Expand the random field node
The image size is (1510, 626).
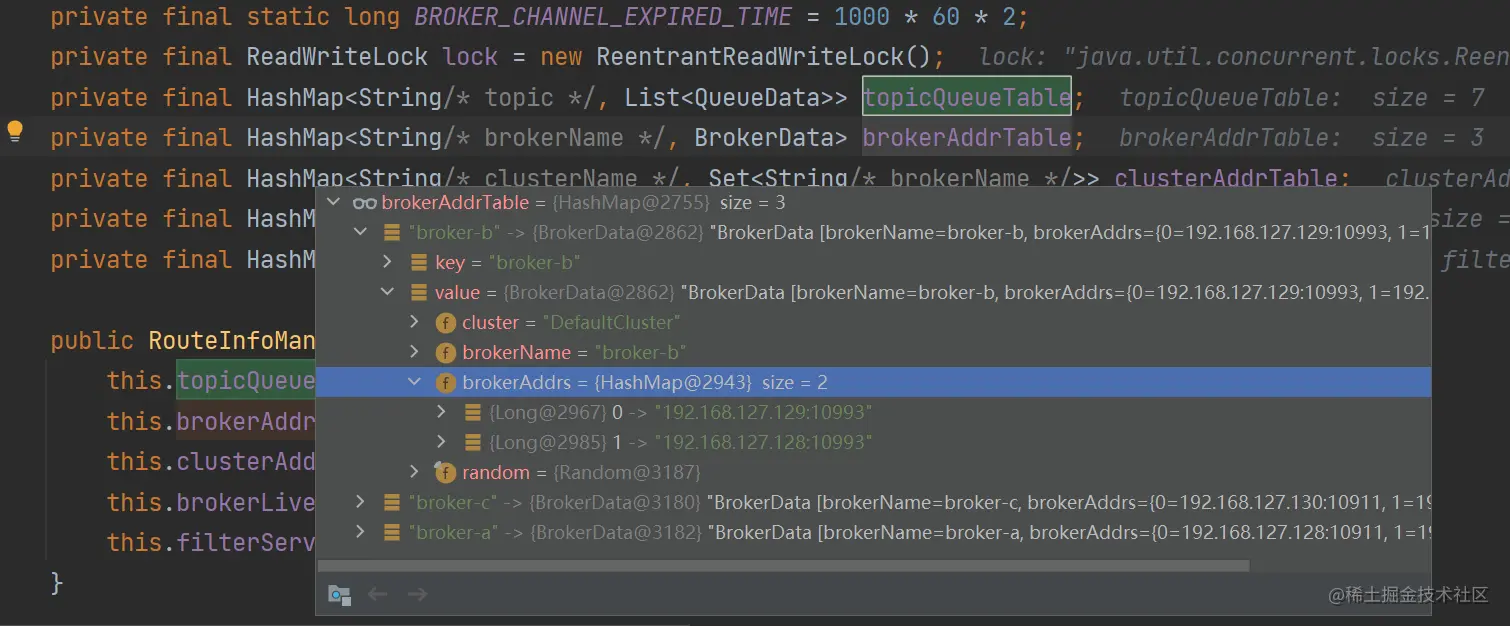coord(415,472)
